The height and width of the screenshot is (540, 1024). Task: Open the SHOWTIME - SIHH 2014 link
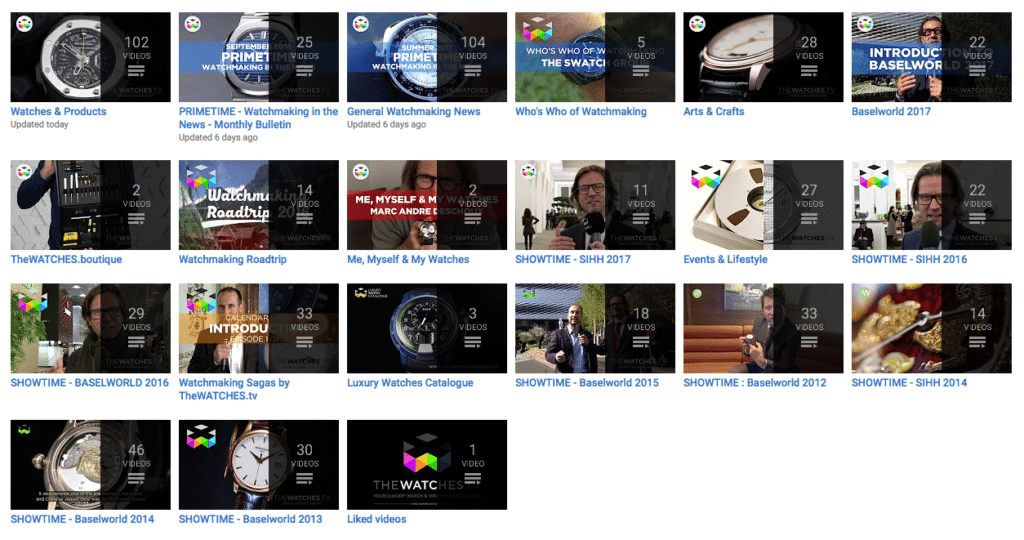point(909,383)
